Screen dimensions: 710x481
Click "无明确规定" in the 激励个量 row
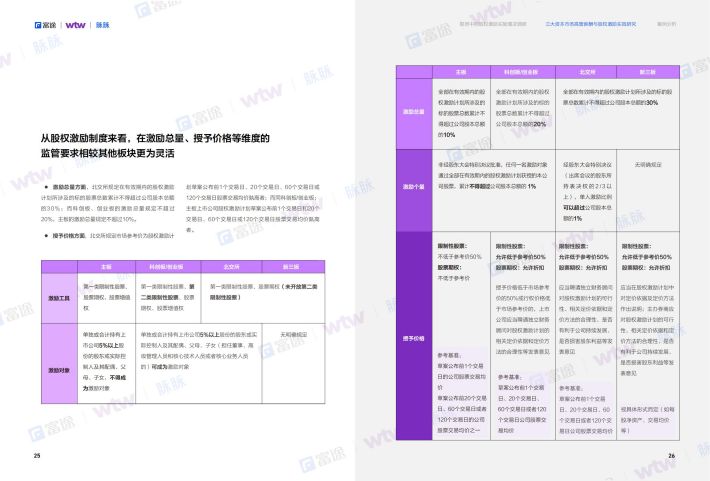click(648, 164)
